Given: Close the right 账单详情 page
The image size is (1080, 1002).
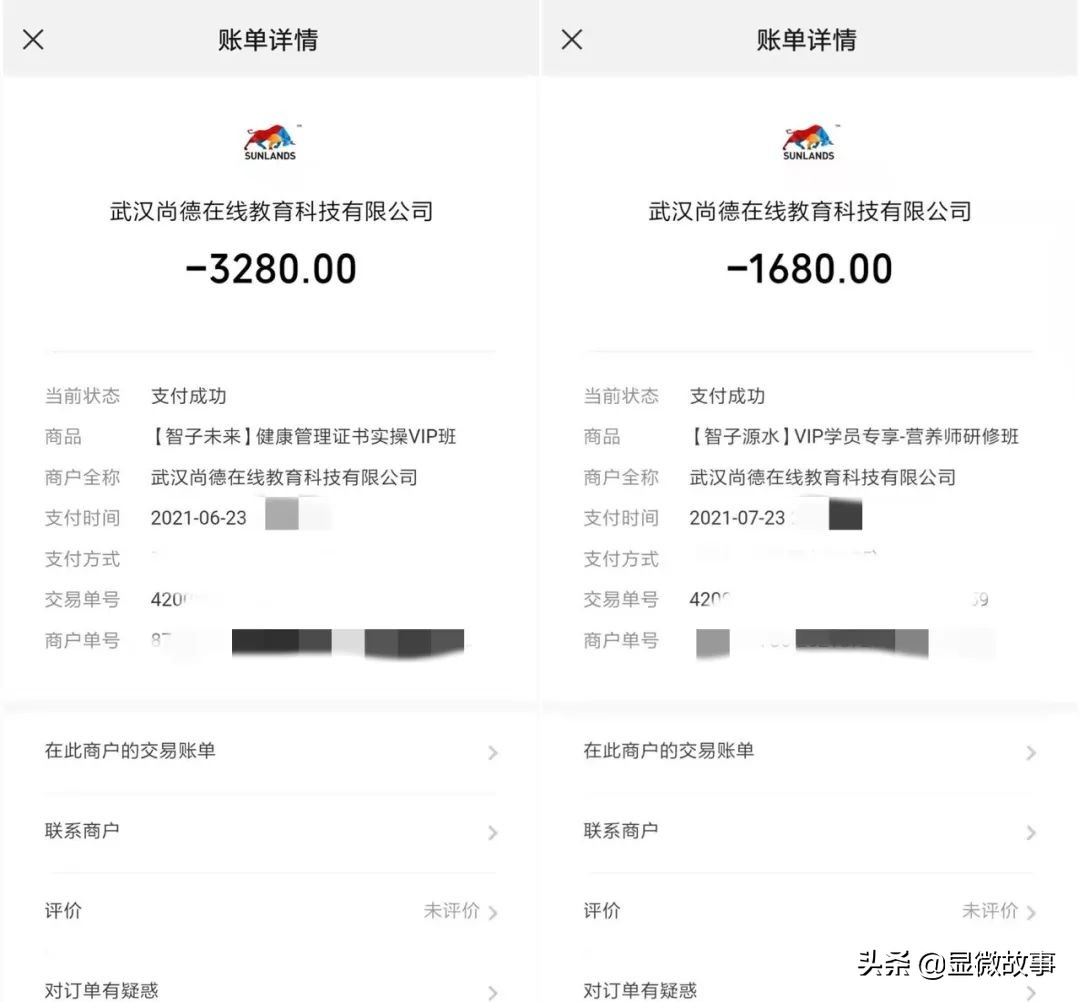Looking at the screenshot, I should click(571, 39).
